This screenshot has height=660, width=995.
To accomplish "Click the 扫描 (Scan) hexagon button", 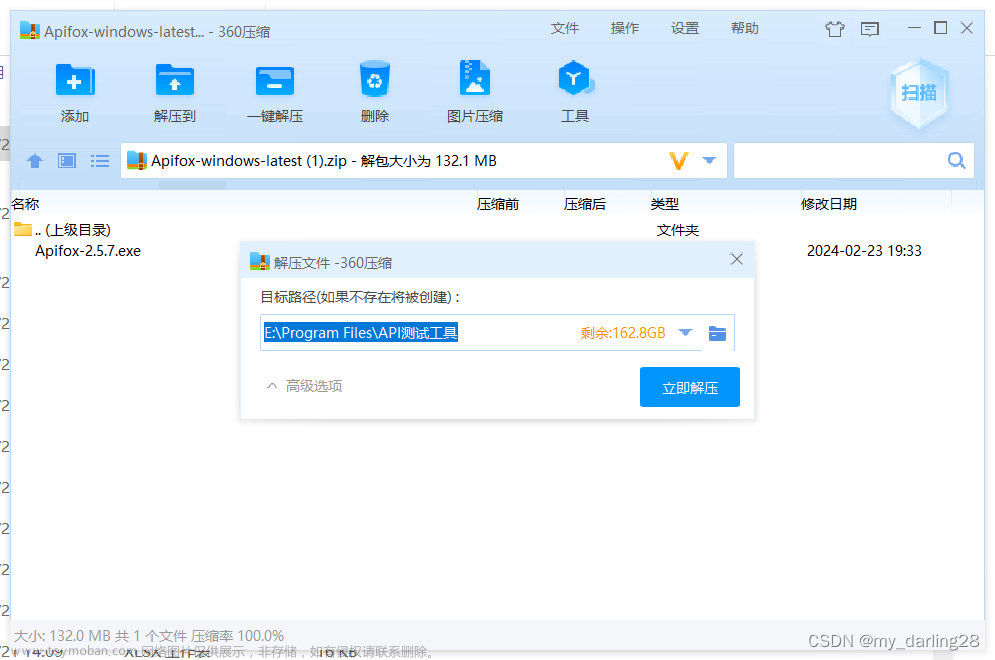I will click(x=919, y=93).
